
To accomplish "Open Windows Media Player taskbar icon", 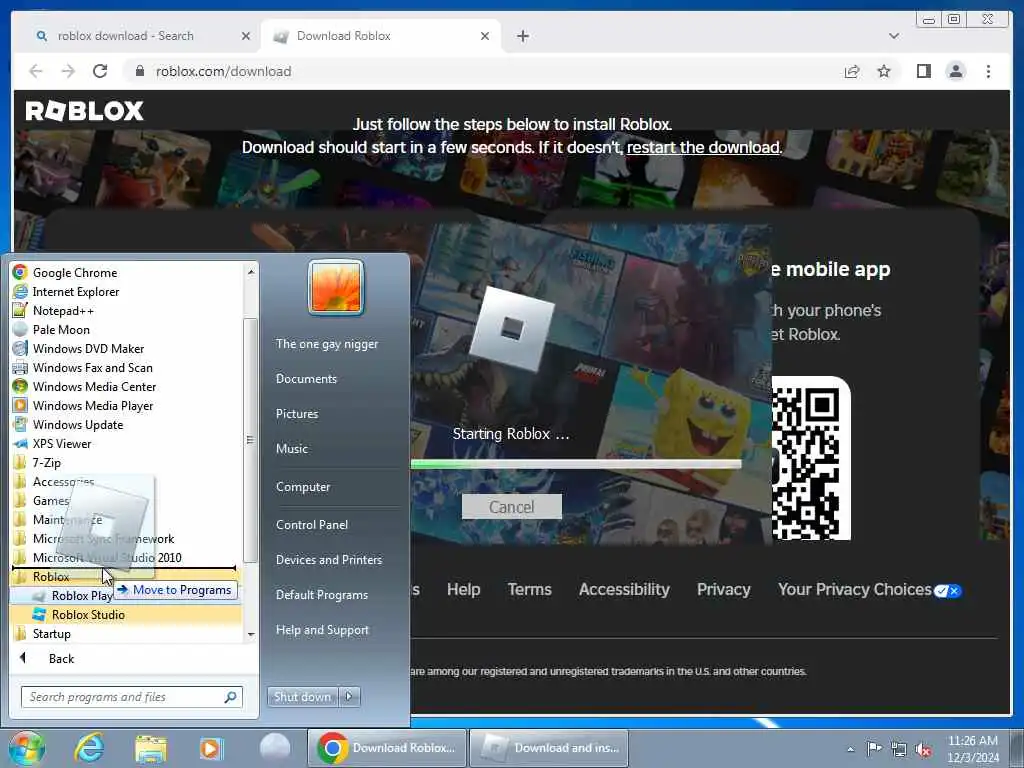I will 212,748.
